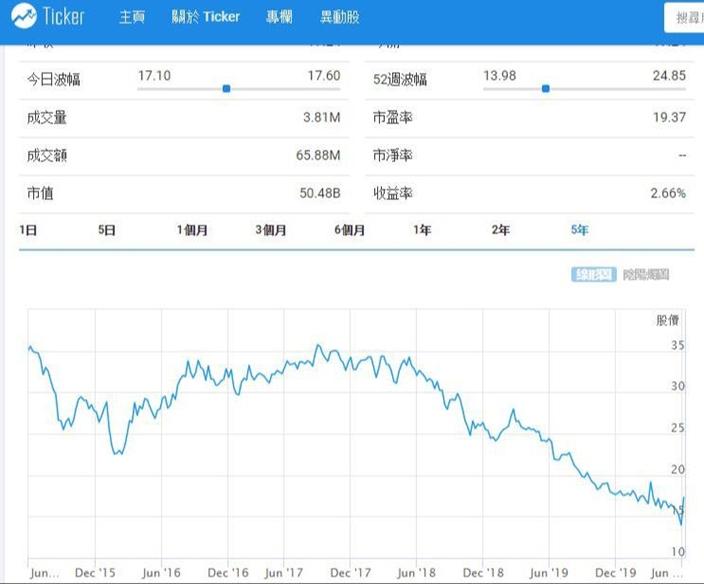Screen dimensions: 704x584
Task: Enable the line chart toggle button
Action: pyautogui.click(x=594, y=274)
